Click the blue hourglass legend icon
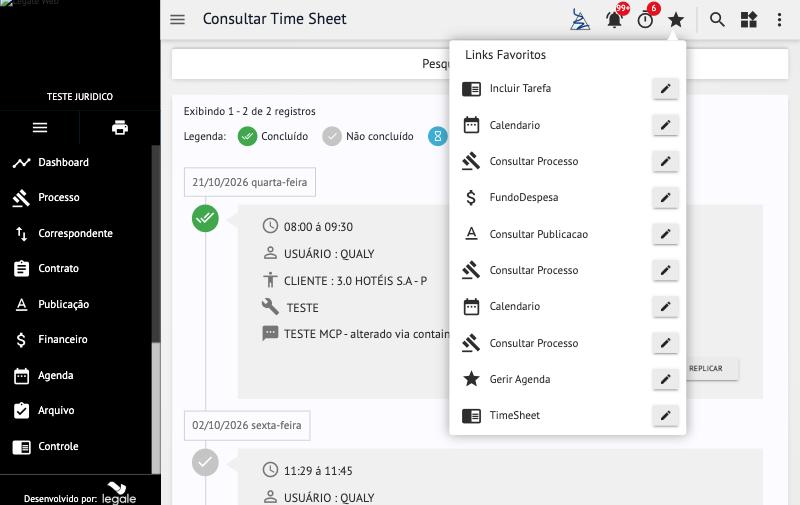Image resolution: width=800 pixels, height=505 pixels. 438,136
